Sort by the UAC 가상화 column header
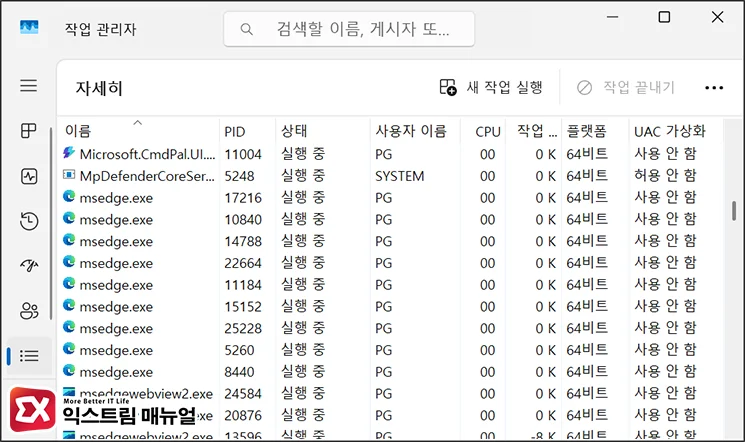 (x=676, y=131)
